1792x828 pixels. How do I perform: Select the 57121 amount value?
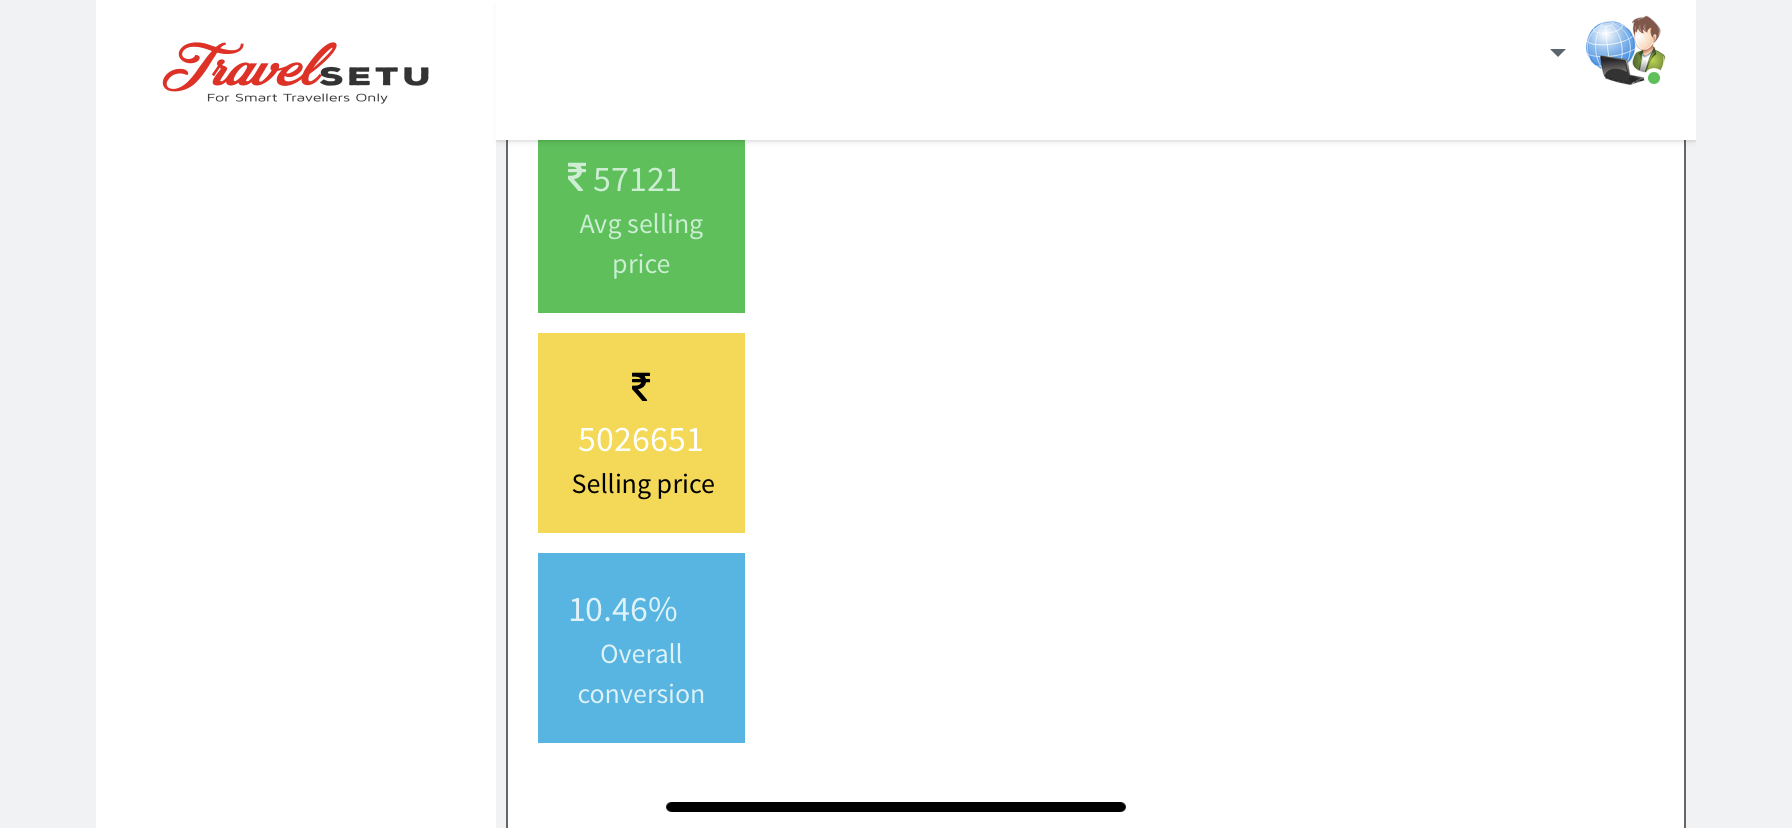(x=637, y=180)
